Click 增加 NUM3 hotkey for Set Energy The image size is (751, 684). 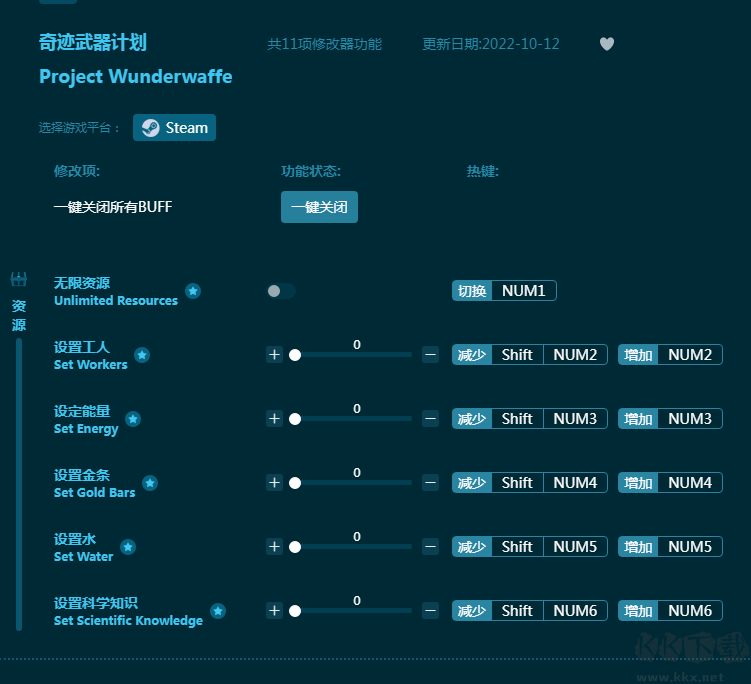[x=670, y=419]
